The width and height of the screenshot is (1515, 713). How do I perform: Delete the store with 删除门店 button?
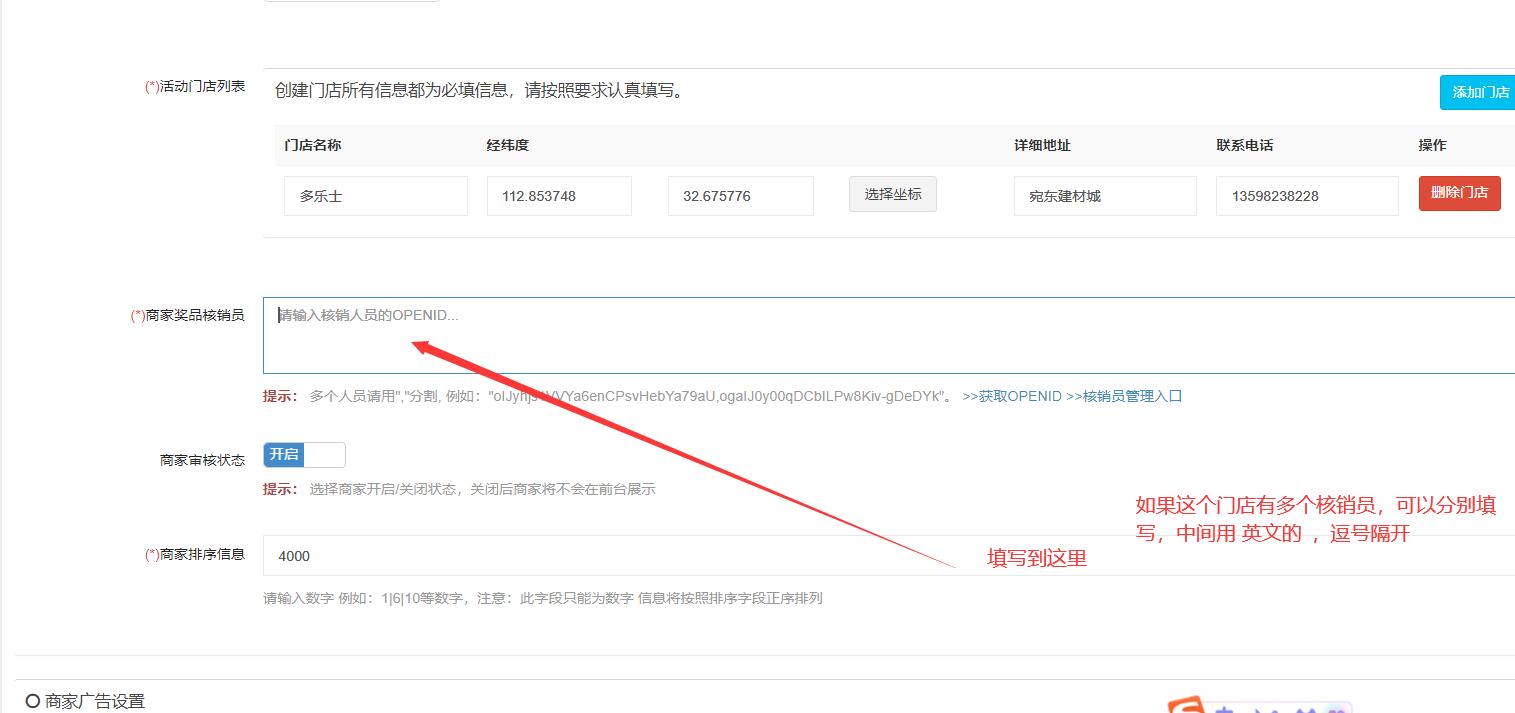click(1459, 193)
